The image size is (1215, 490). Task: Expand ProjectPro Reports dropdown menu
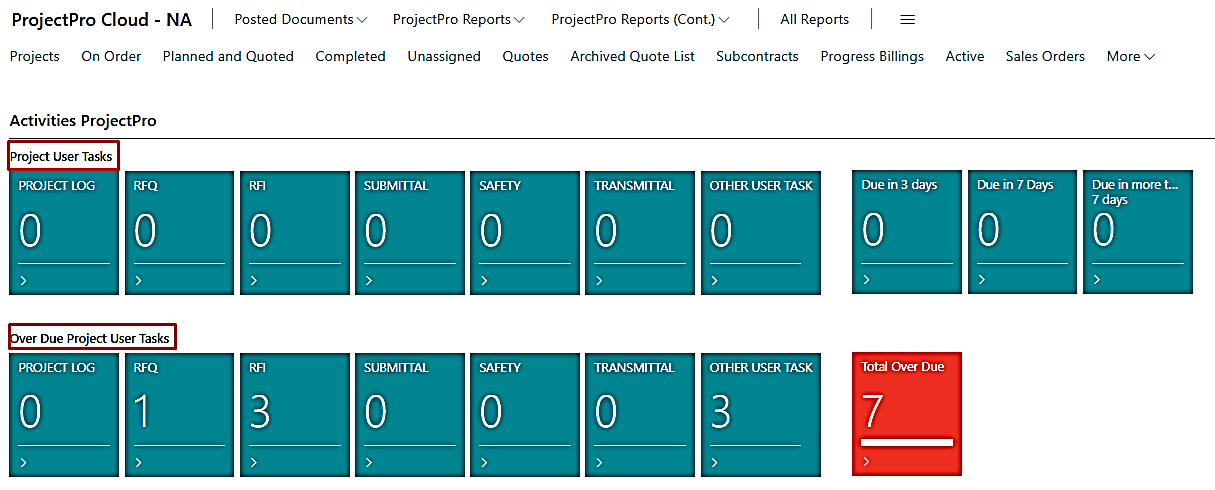459,20
